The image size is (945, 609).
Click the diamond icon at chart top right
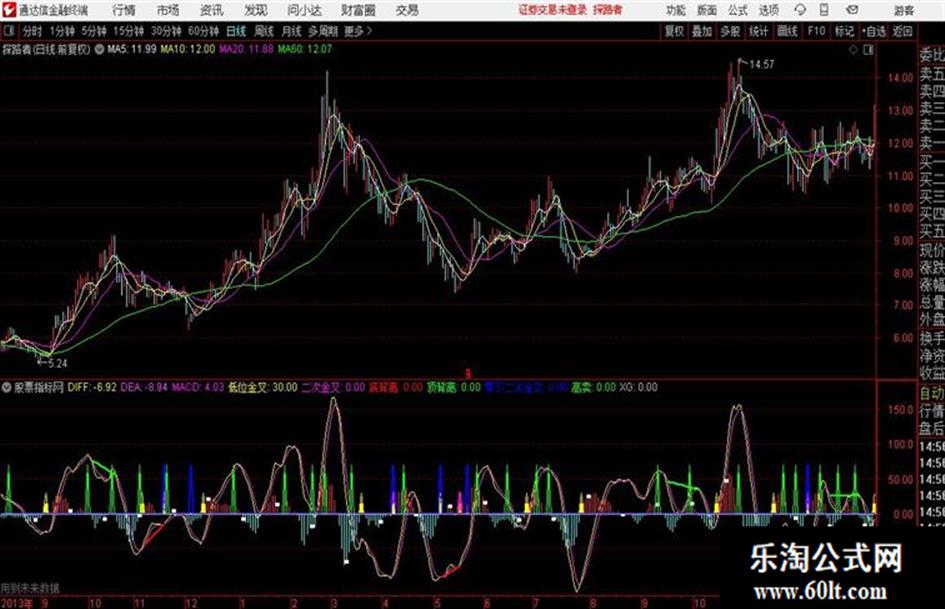point(853,50)
